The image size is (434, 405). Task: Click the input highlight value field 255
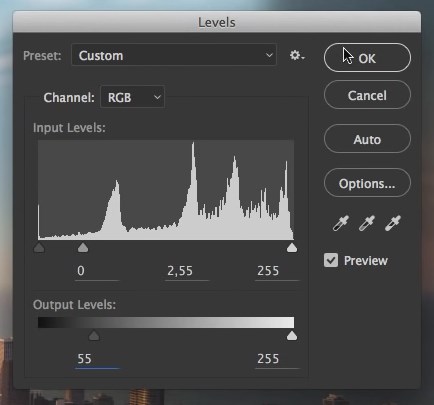tap(277, 271)
